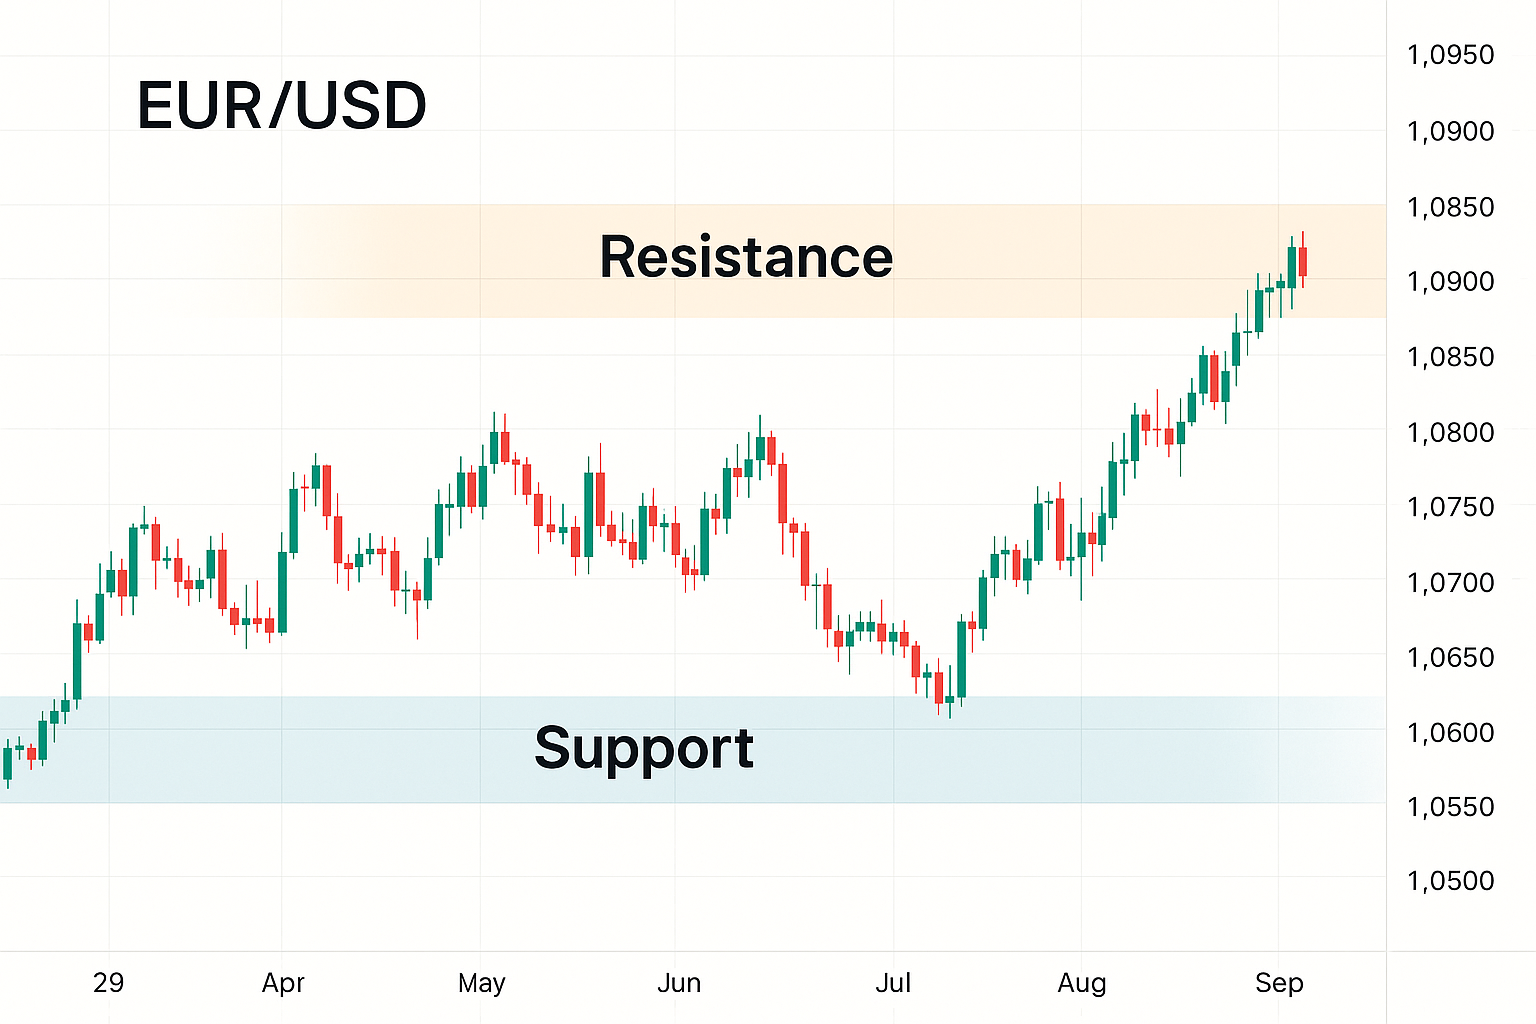Select the Jul time axis label
1536x1024 pixels.
[893, 983]
